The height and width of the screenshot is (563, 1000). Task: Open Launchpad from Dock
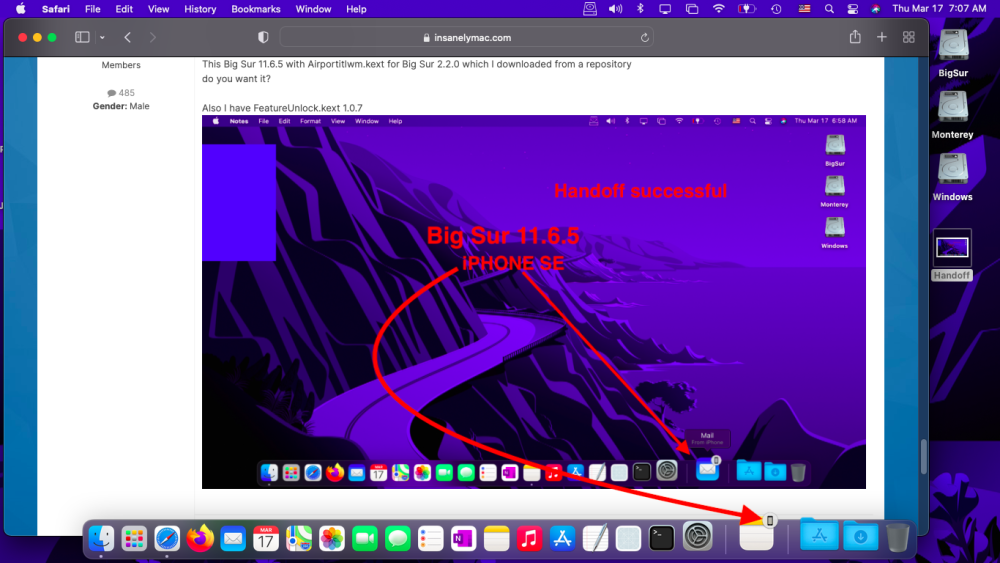tap(134, 538)
